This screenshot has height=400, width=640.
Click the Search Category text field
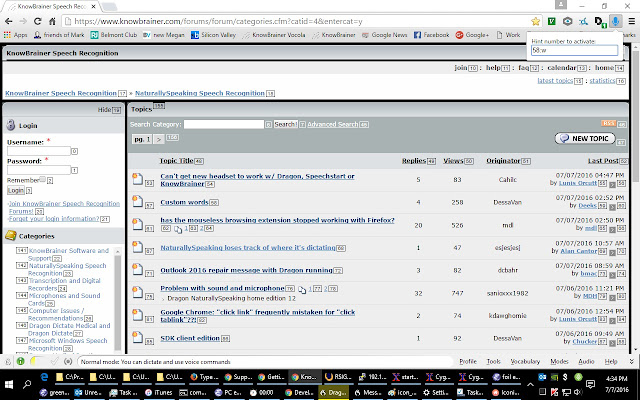point(224,124)
